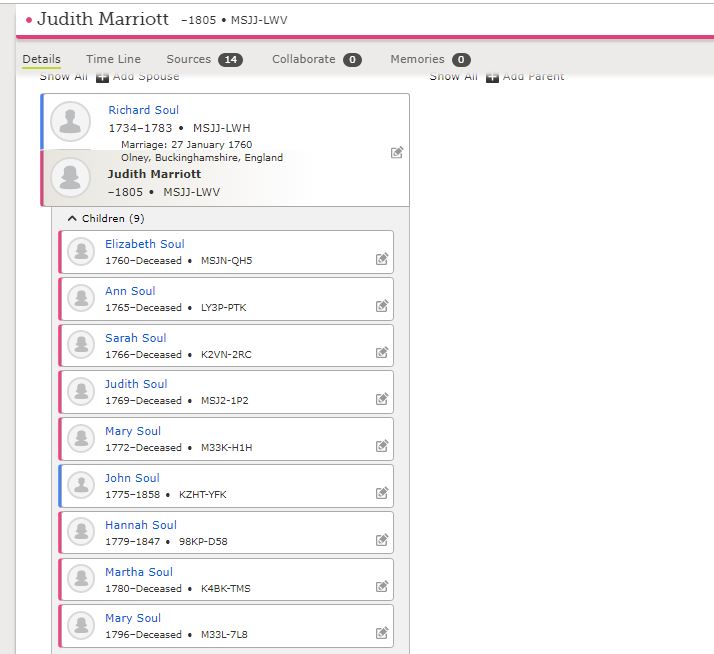Click Richard Soul's ID MSJJ-LWH

(x=222, y=128)
